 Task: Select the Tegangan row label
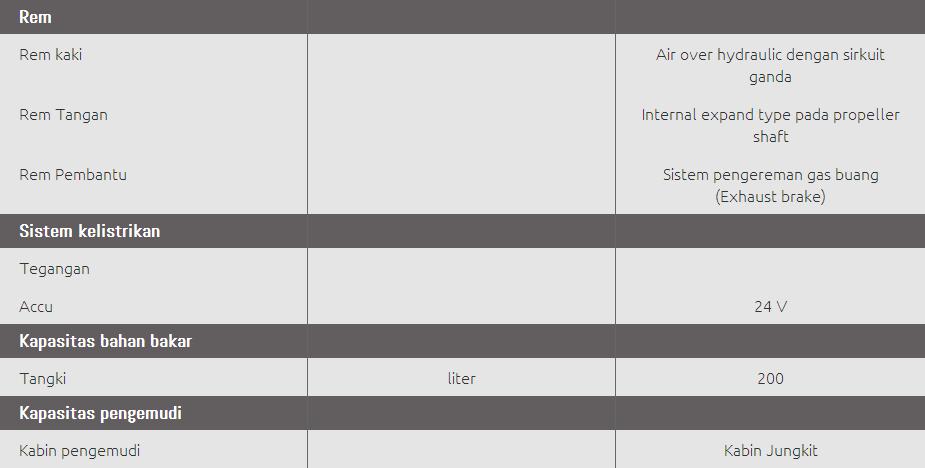tap(54, 269)
